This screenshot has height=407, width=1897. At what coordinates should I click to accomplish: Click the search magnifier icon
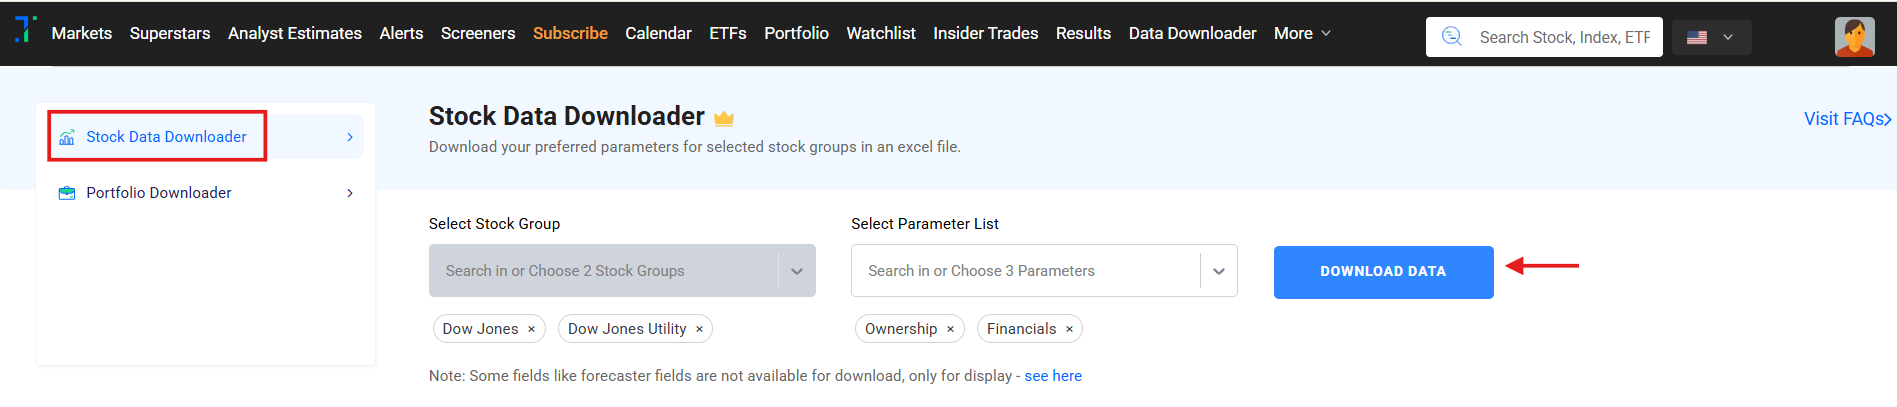1451,37
